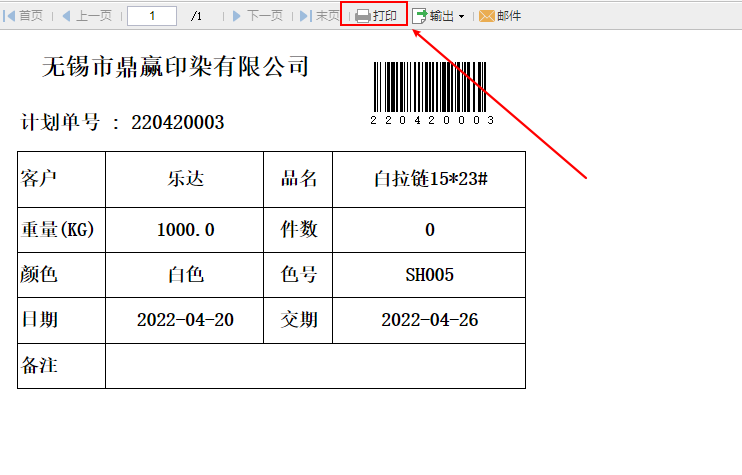Click the 白拉链15*23# cell
742x475 pixels.
(x=429, y=179)
